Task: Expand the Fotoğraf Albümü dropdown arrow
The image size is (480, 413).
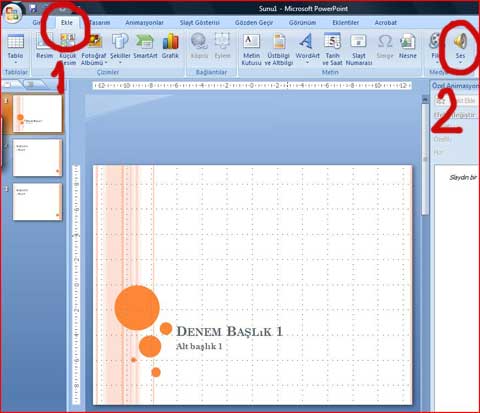Action: pos(106,63)
